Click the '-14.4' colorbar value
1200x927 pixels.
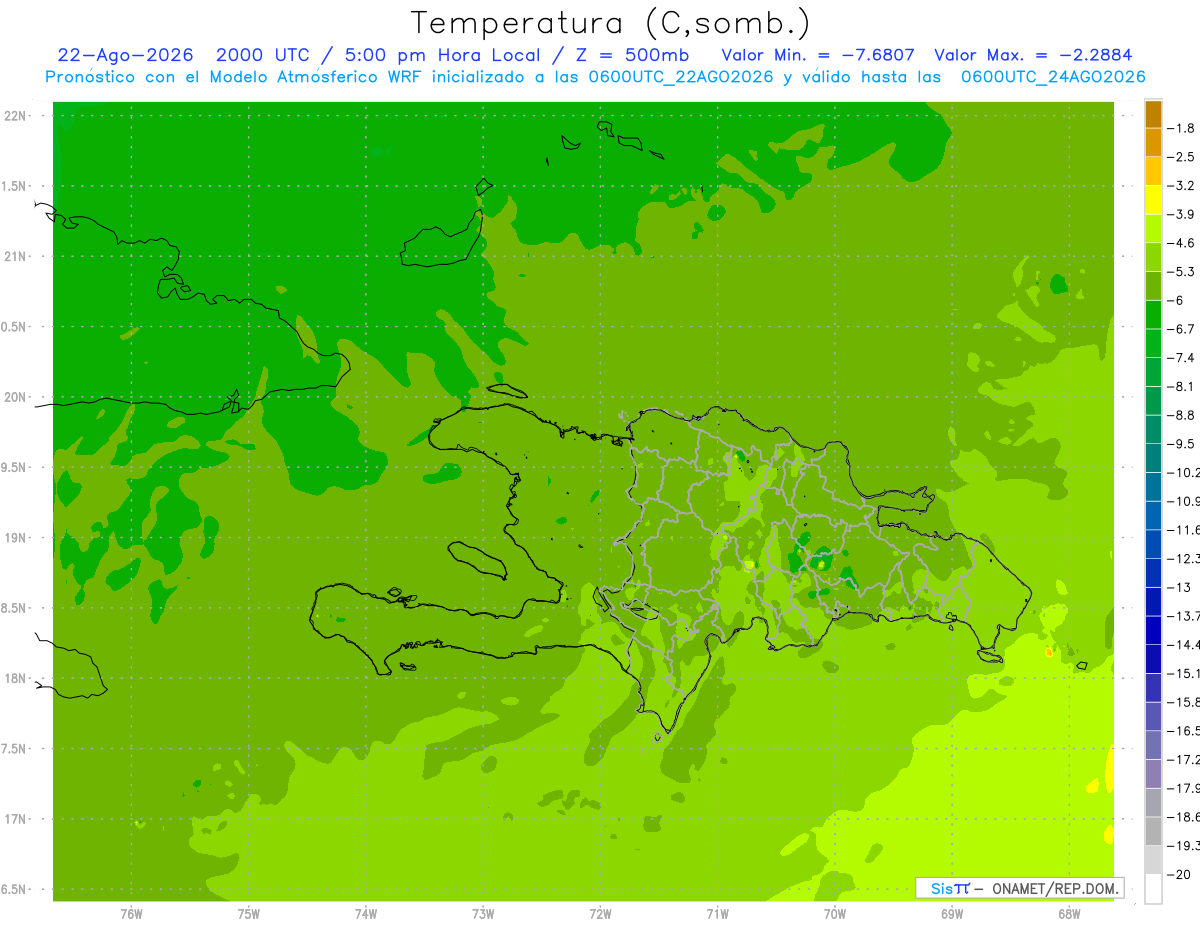(1183, 644)
